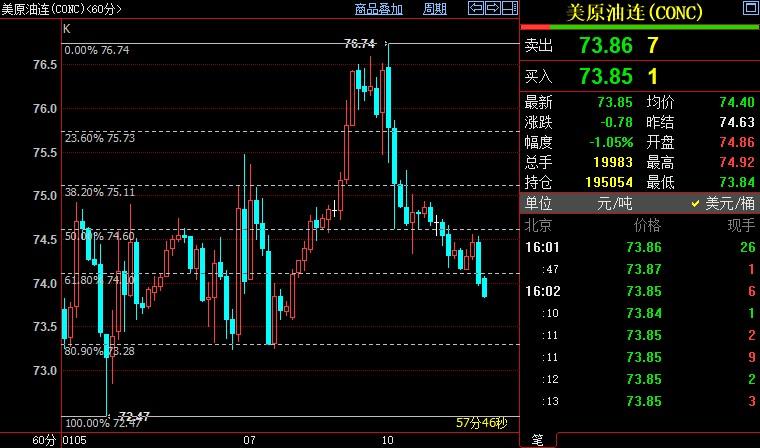The width and height of the screenshot is (760, 448).
Task: Click the 76.74 high price marker
Action: click(359, 44)
